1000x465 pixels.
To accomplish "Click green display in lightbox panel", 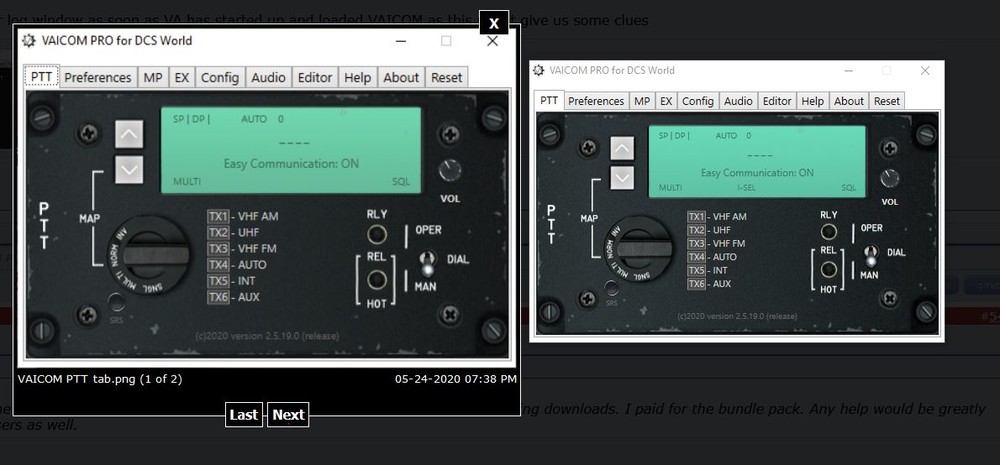I will pos(291,150).
